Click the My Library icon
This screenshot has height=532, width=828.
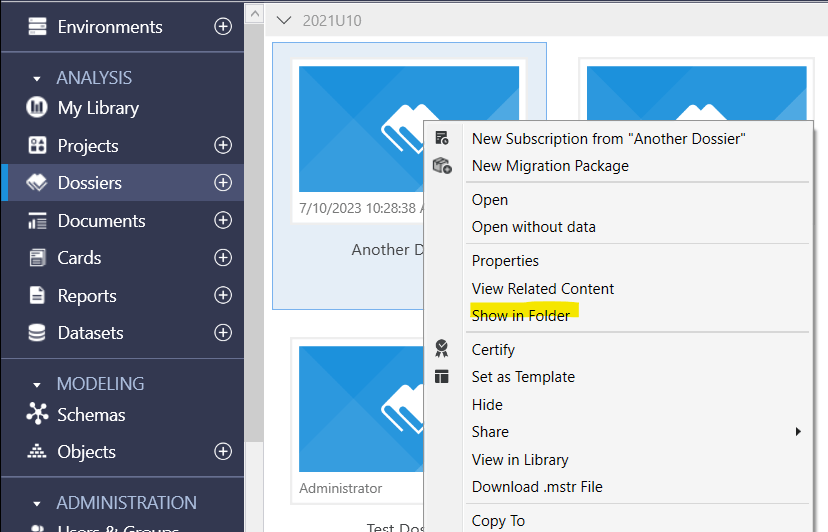(37, 108)
